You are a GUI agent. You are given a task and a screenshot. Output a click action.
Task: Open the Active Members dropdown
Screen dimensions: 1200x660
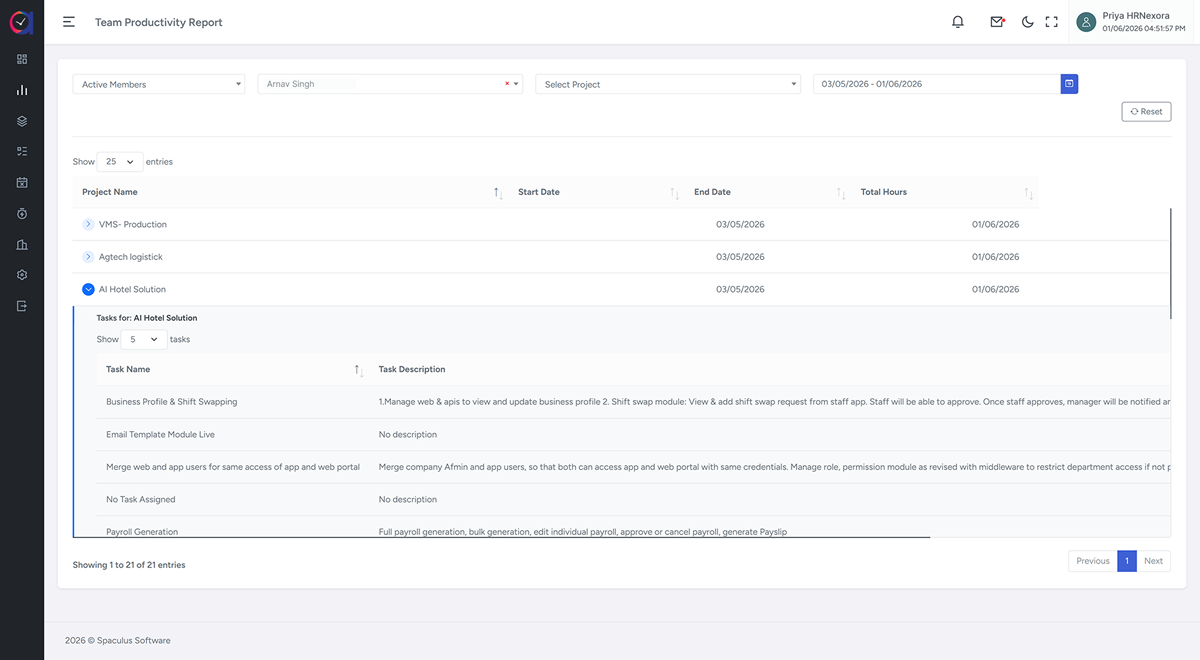click(159, 85)
